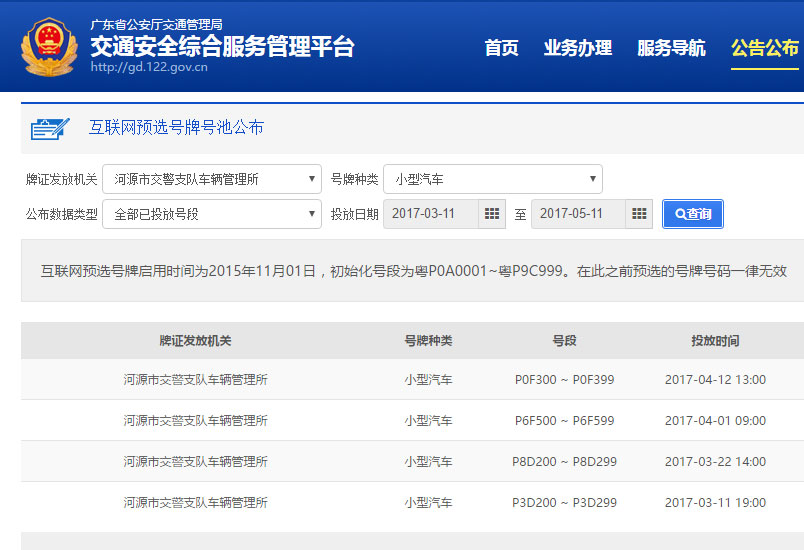Click 投放时间 column header
804x550 pixels.
tap(715, 340)
